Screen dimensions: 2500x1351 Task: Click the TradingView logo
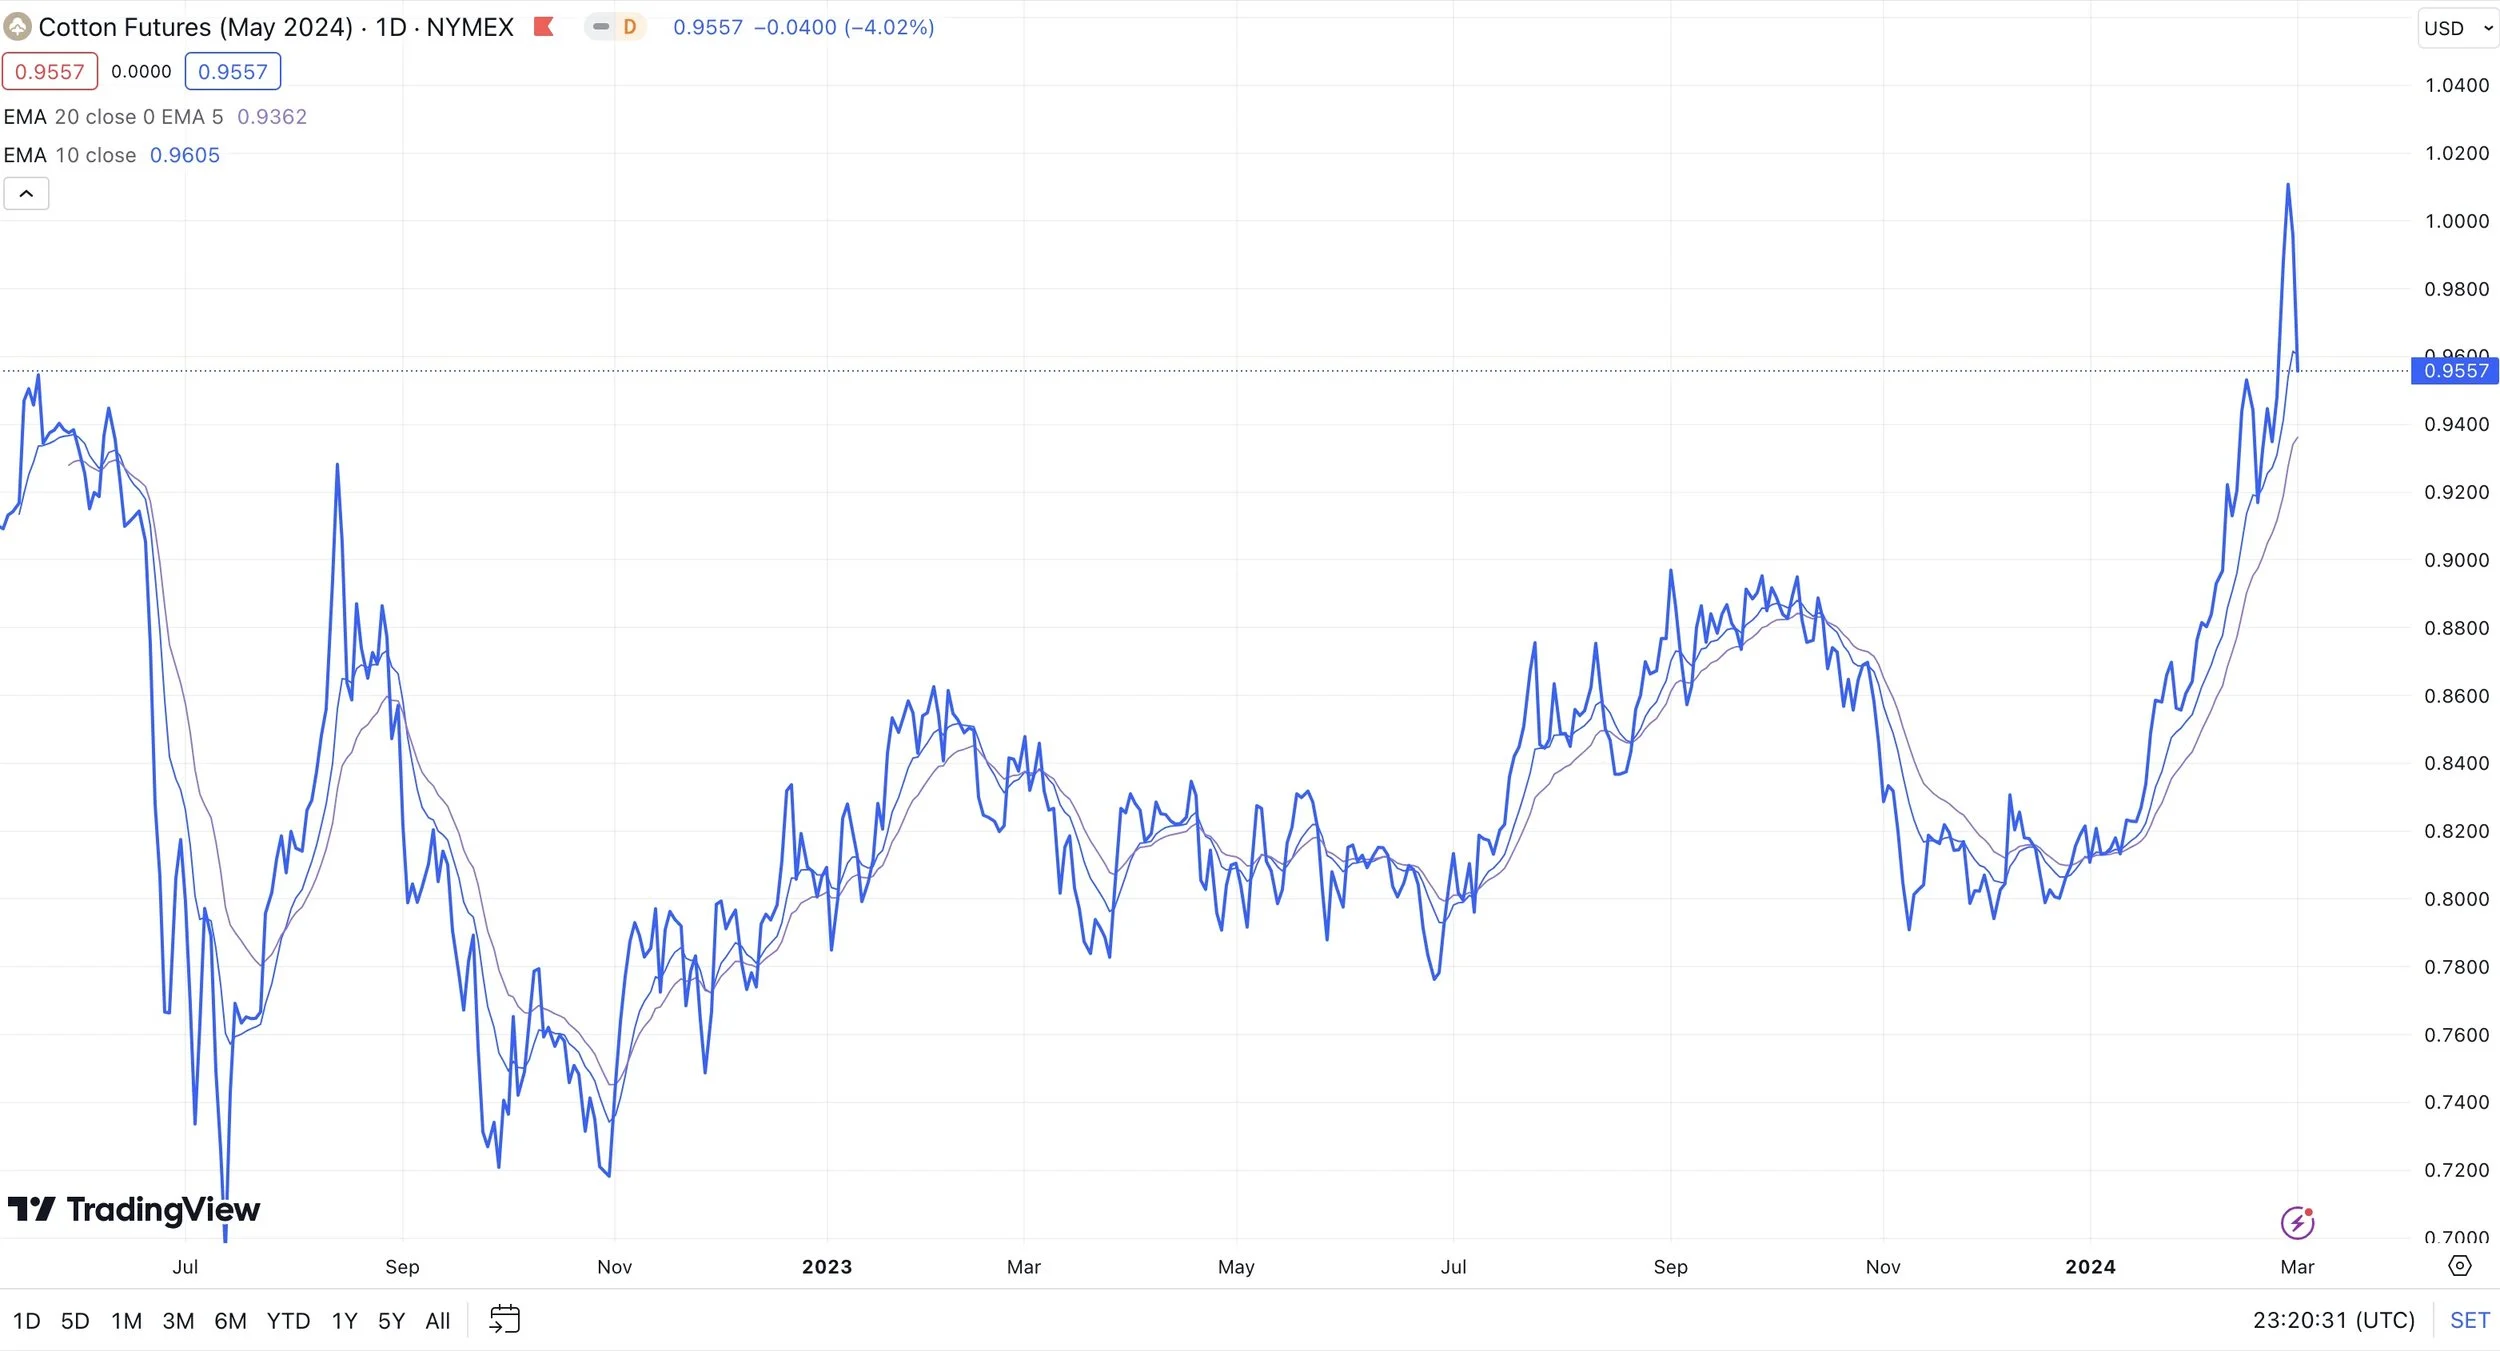[x=134, y=1210]
